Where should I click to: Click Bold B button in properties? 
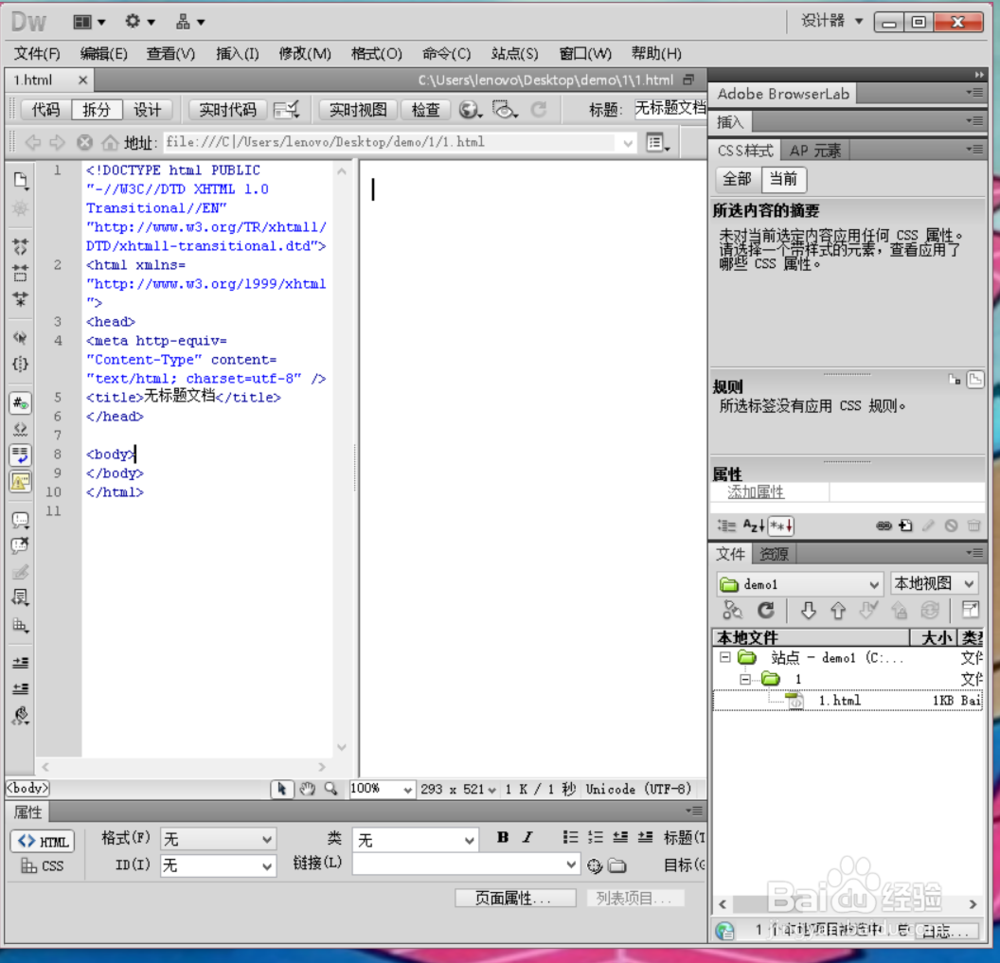click(503, 837)
